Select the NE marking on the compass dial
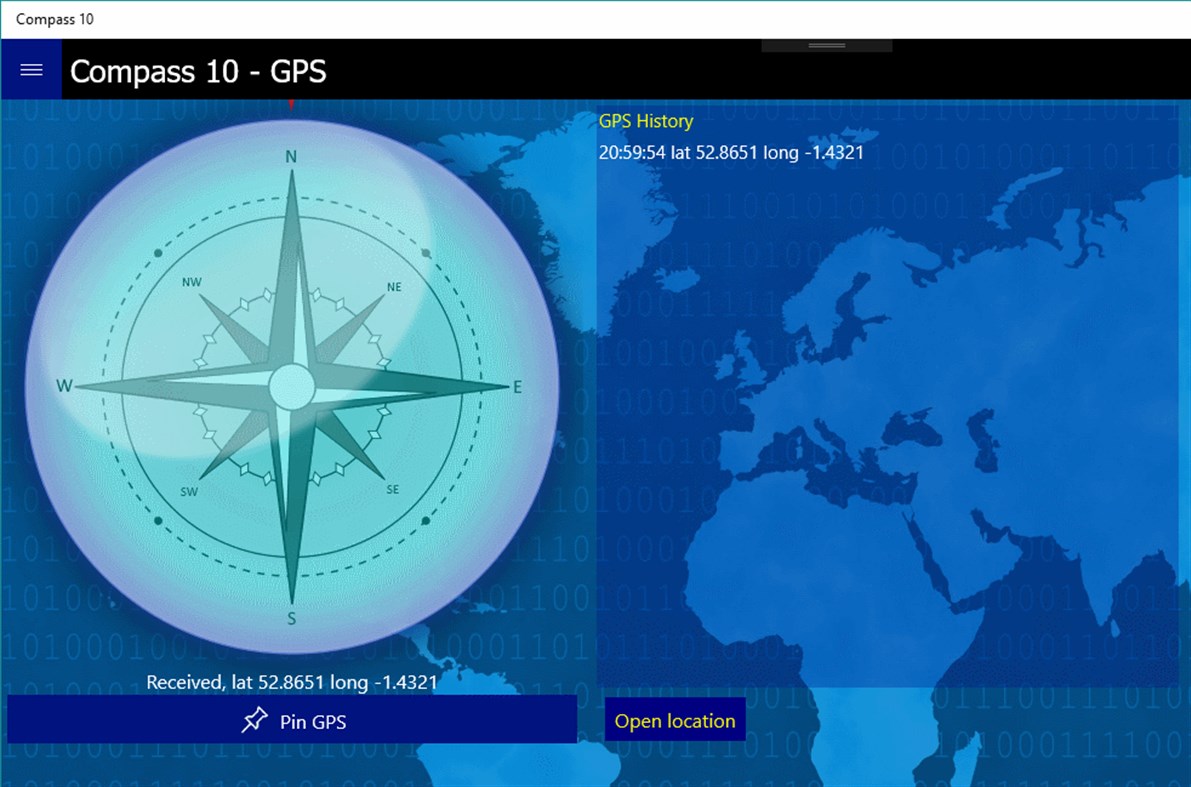The width and height of the screenshot is (1191, 787). (x=392, y=287)
